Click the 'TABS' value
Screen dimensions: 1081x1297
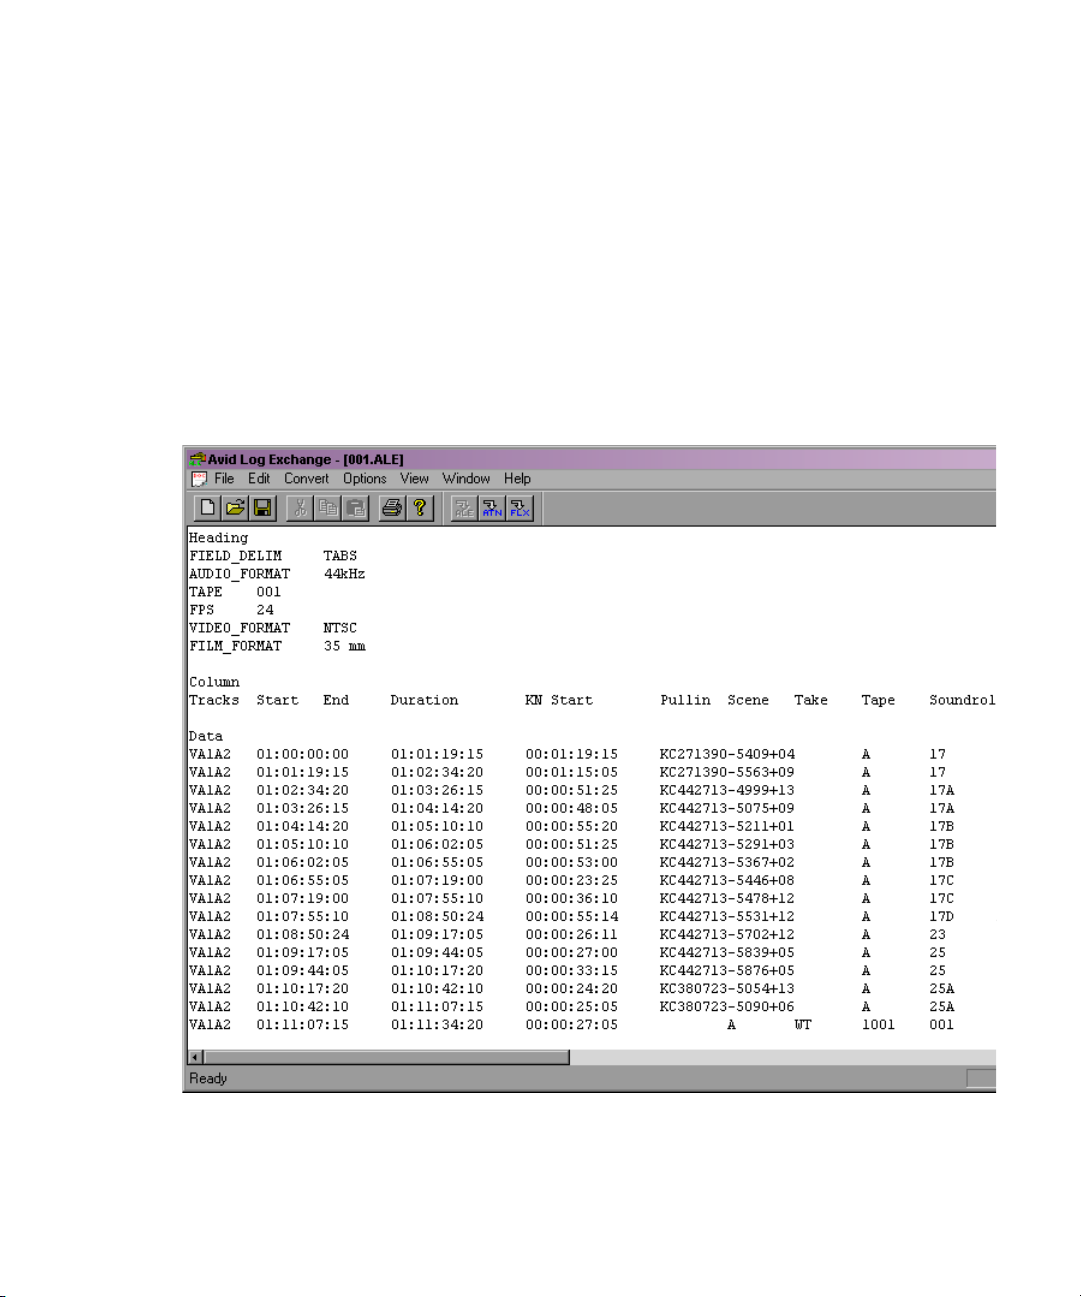tap(340, 556)
